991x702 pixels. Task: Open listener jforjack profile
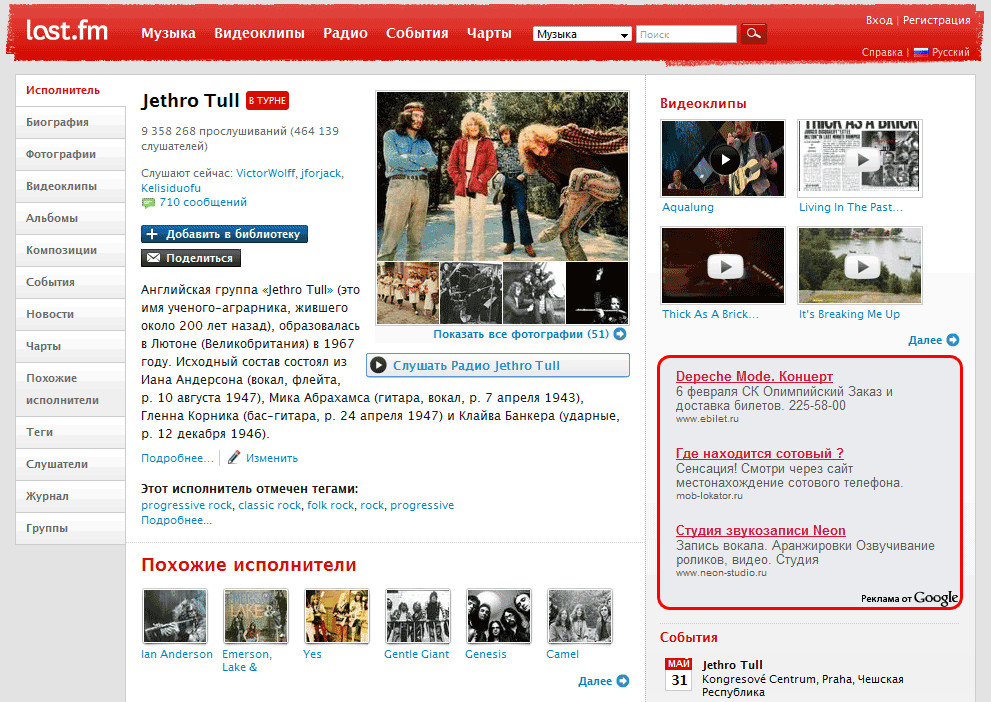(320, 173)
